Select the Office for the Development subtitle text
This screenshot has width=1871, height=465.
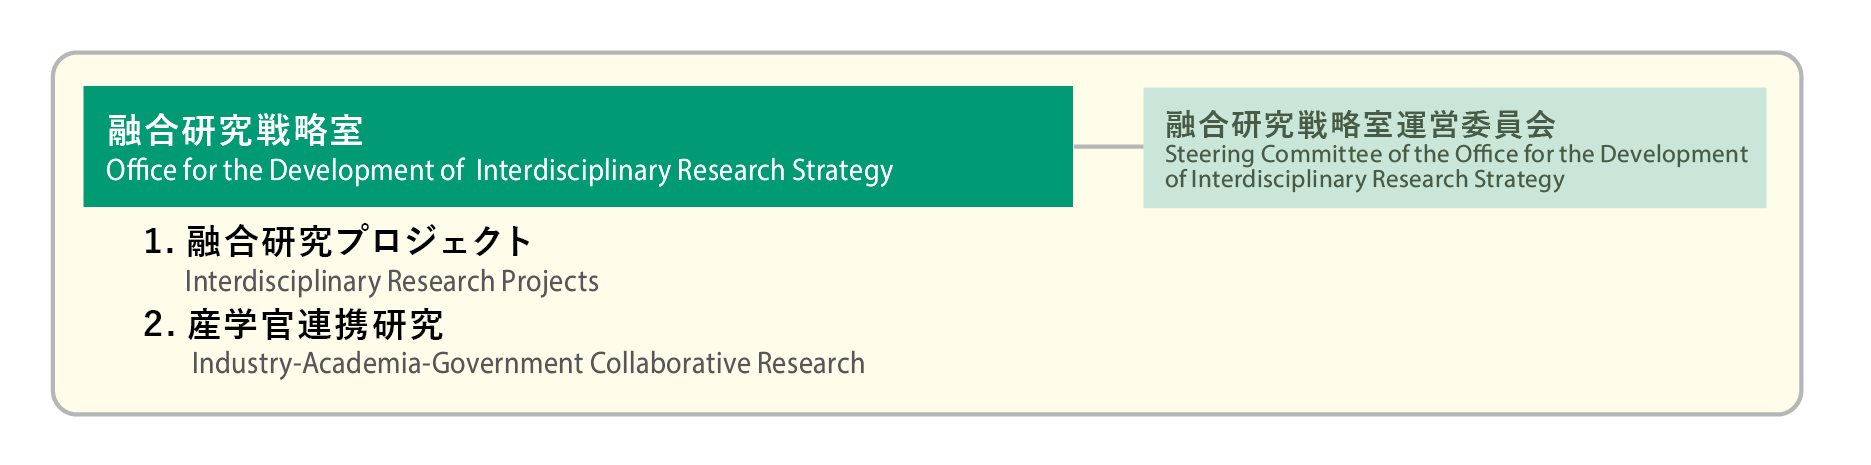[x=499, y=171]
